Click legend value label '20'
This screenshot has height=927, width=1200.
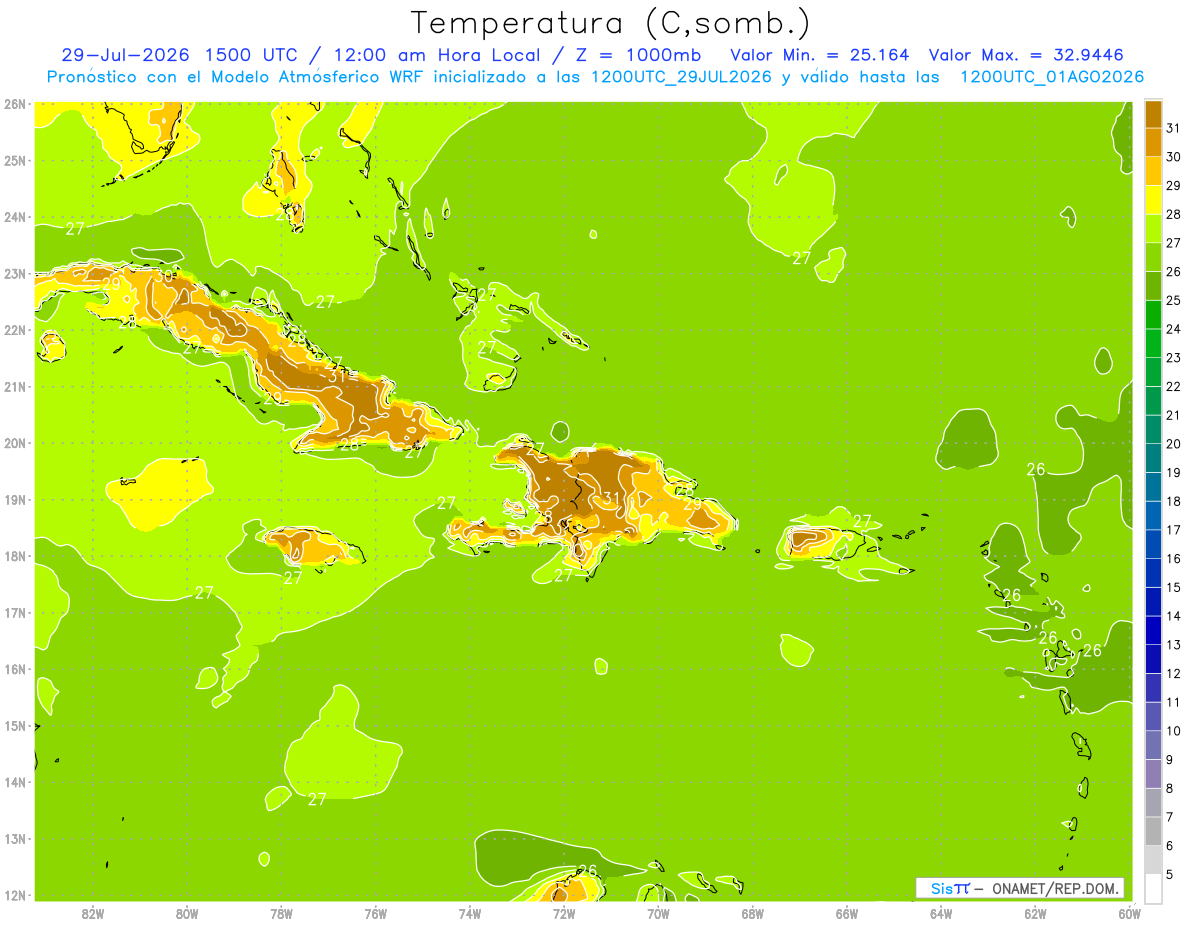coord(1173,444)
